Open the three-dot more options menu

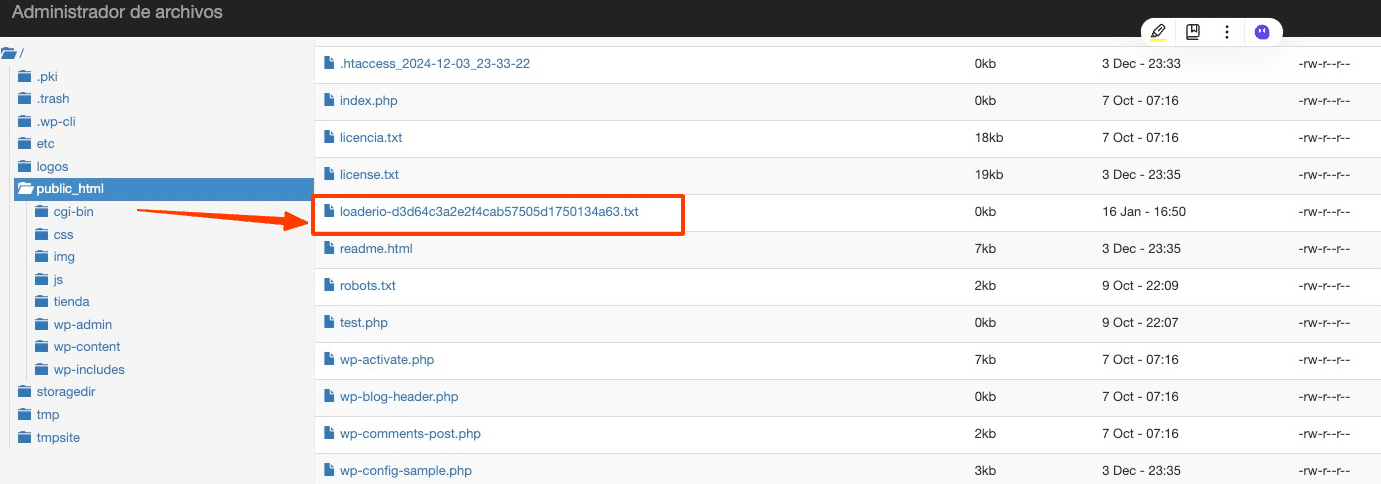point(1227,32)
